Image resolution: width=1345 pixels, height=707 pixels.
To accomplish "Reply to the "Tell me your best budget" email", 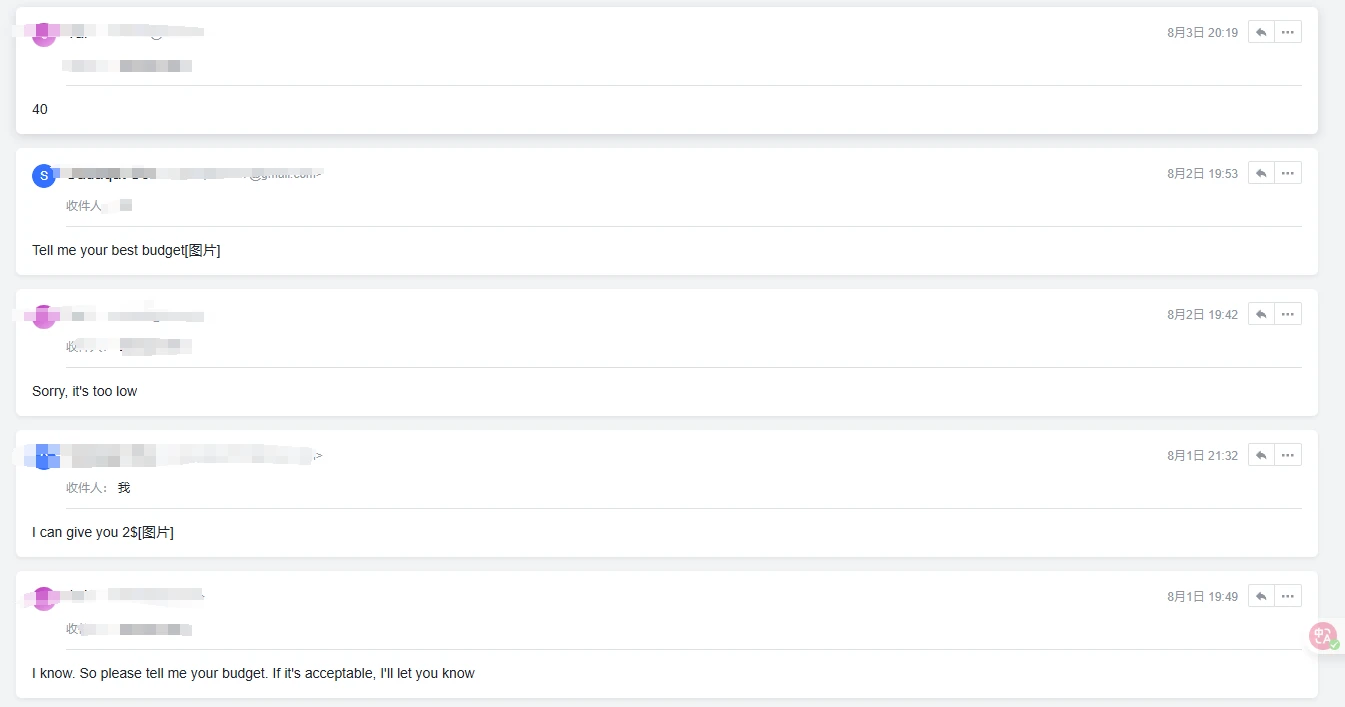I will tap(1261, 173).
